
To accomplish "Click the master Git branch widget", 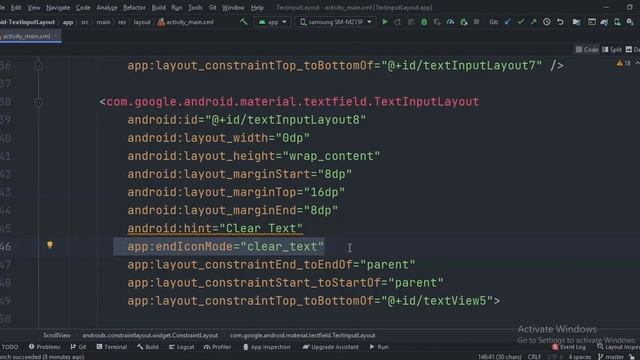I will (611, 357).
